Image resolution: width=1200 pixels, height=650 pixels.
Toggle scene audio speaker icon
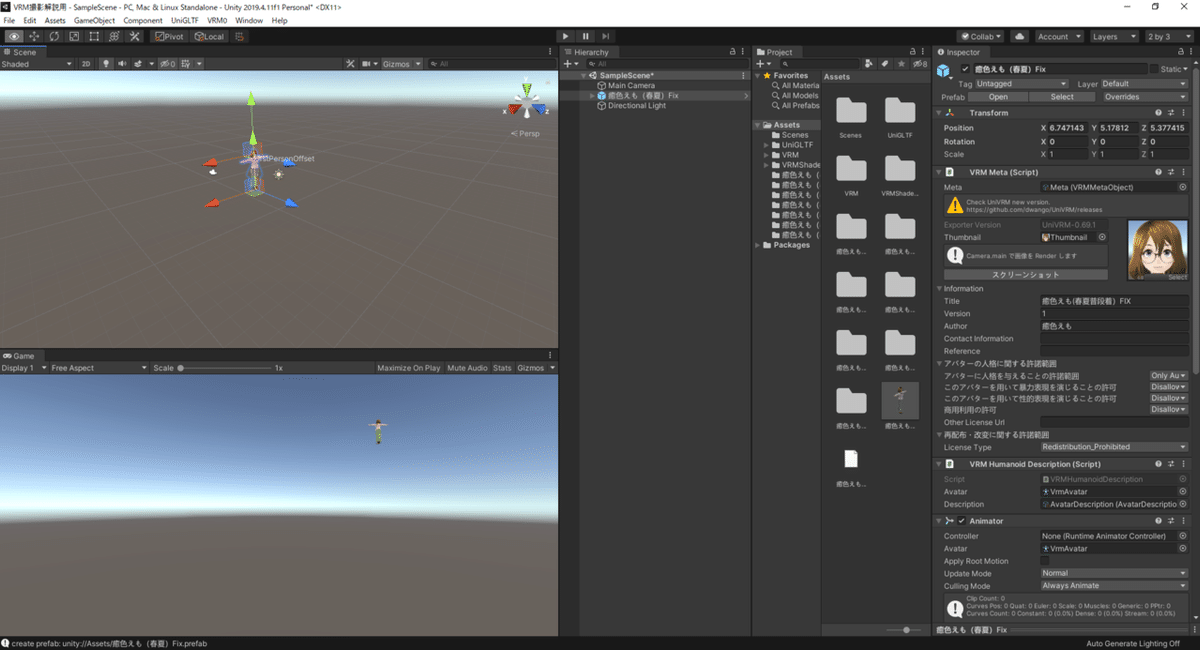click(121, 64)
